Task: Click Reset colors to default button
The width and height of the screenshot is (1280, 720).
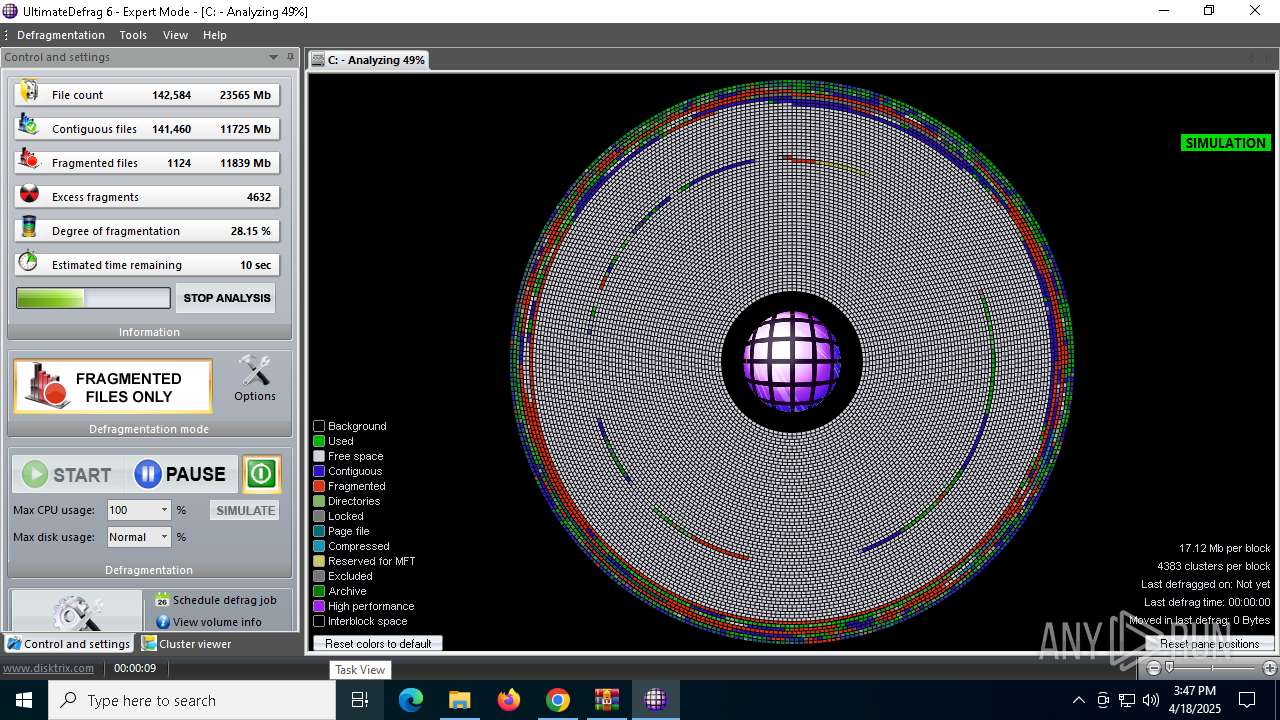Action: (378, 644)
